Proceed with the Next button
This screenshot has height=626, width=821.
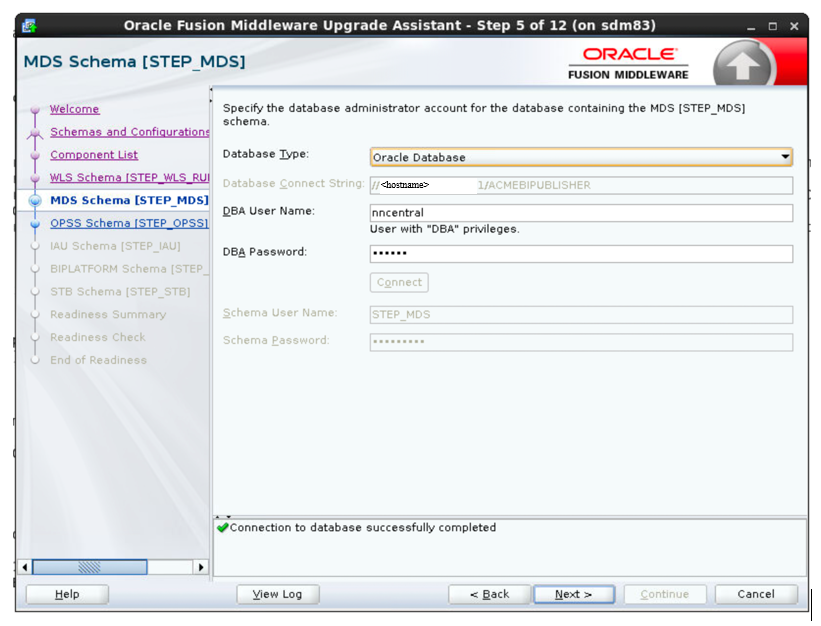(574, 594)
